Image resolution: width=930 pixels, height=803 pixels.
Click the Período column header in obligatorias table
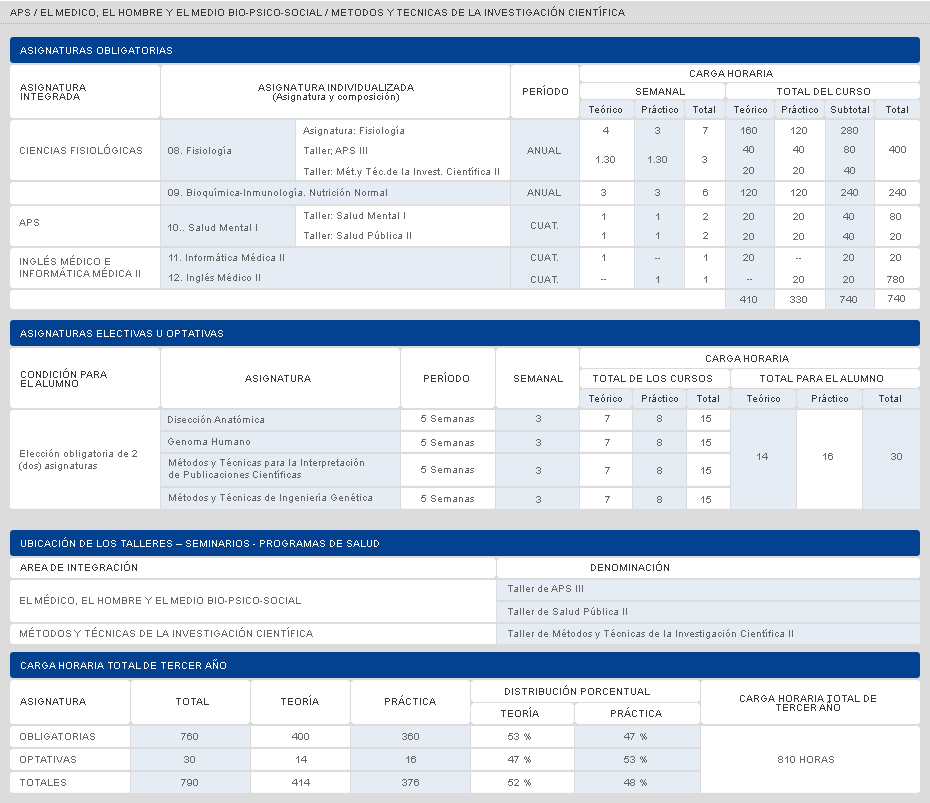coord(545,91)
